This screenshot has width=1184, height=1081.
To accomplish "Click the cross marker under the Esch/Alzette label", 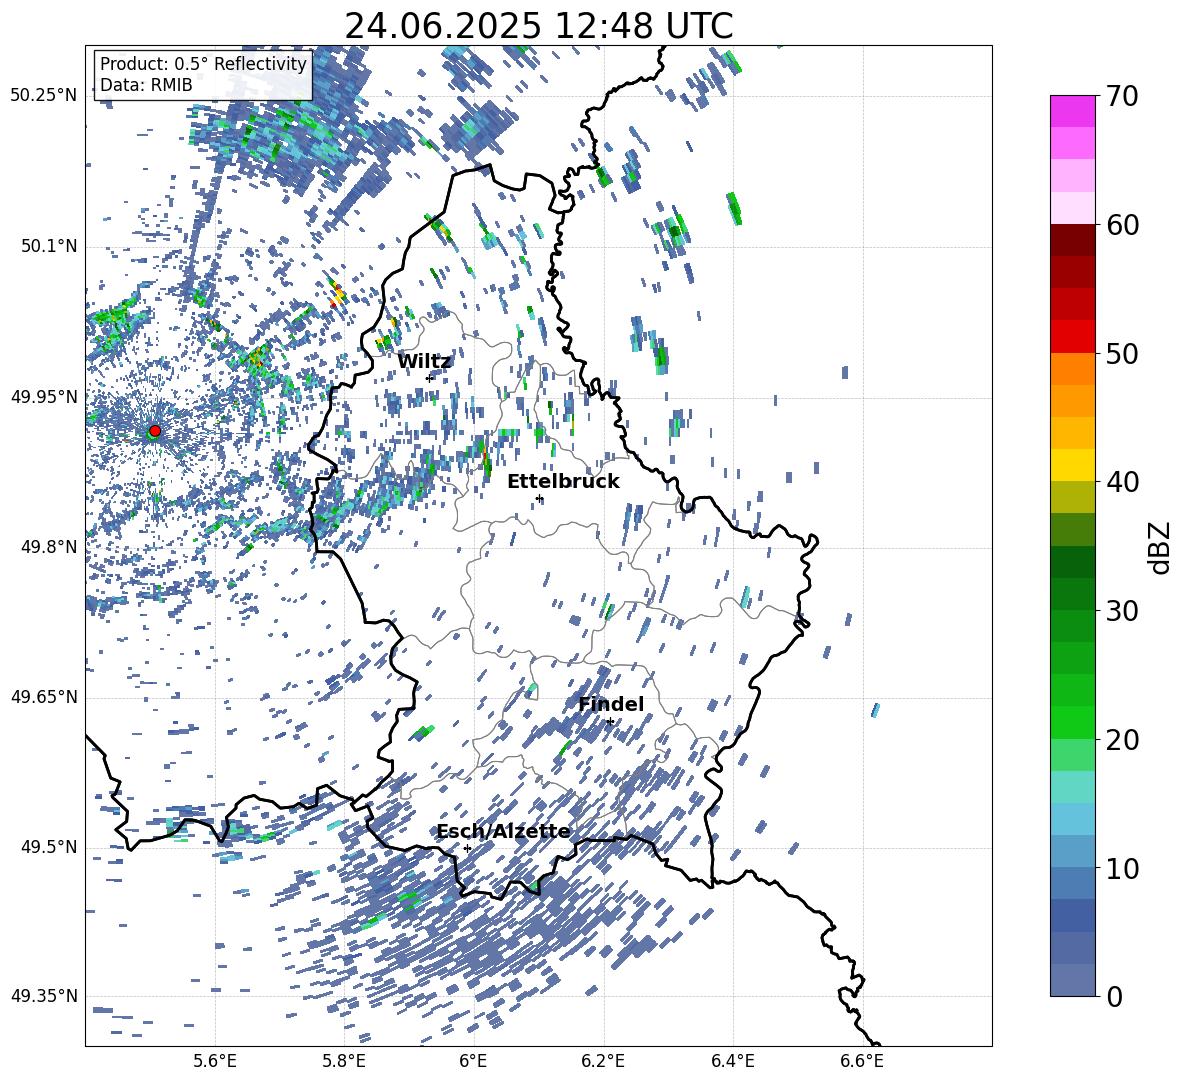I will point(467,848).
